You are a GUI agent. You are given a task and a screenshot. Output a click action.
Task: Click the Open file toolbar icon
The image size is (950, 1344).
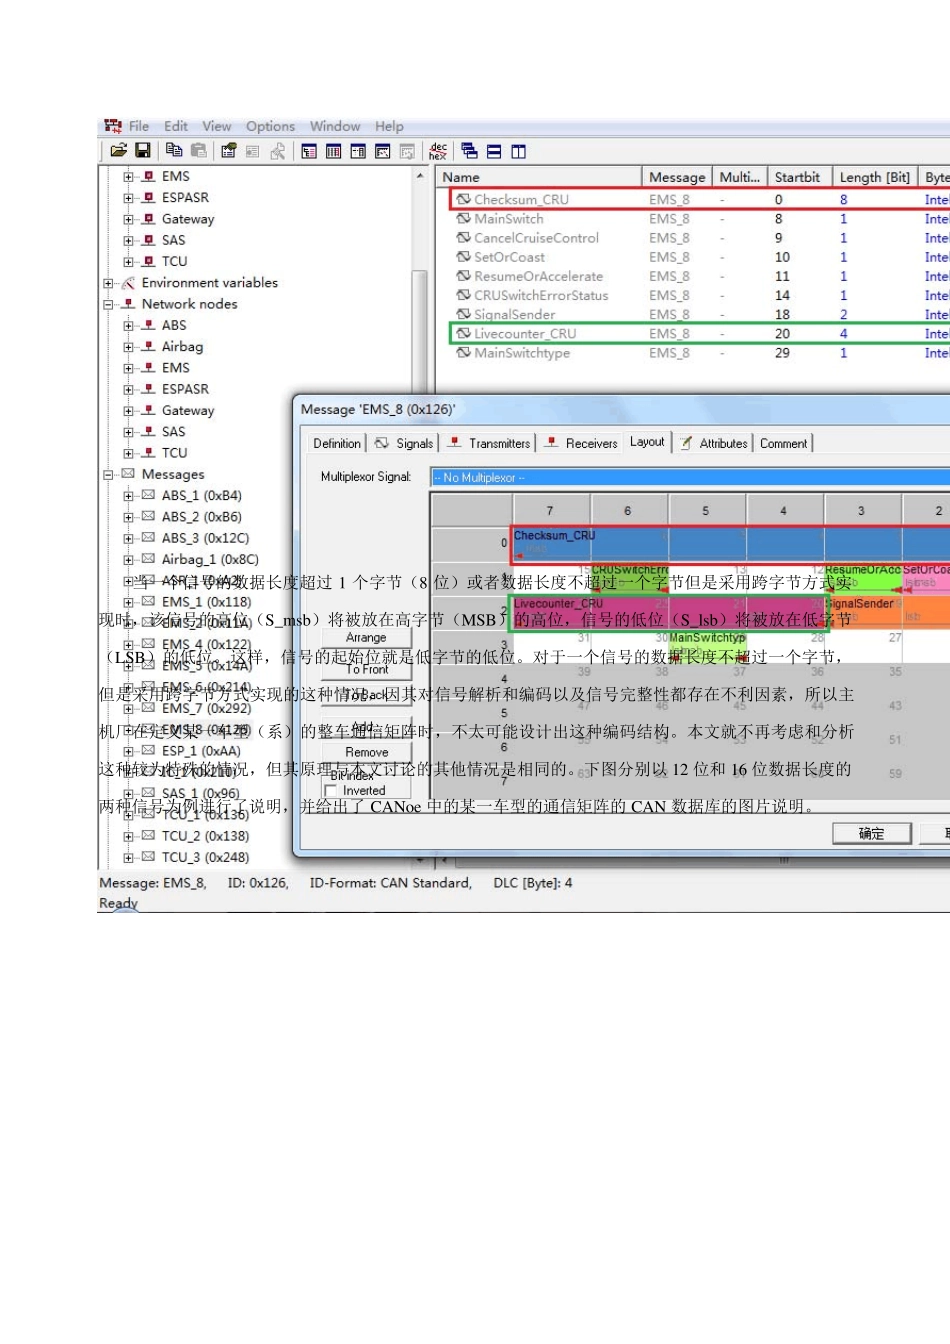click(118, 151)
